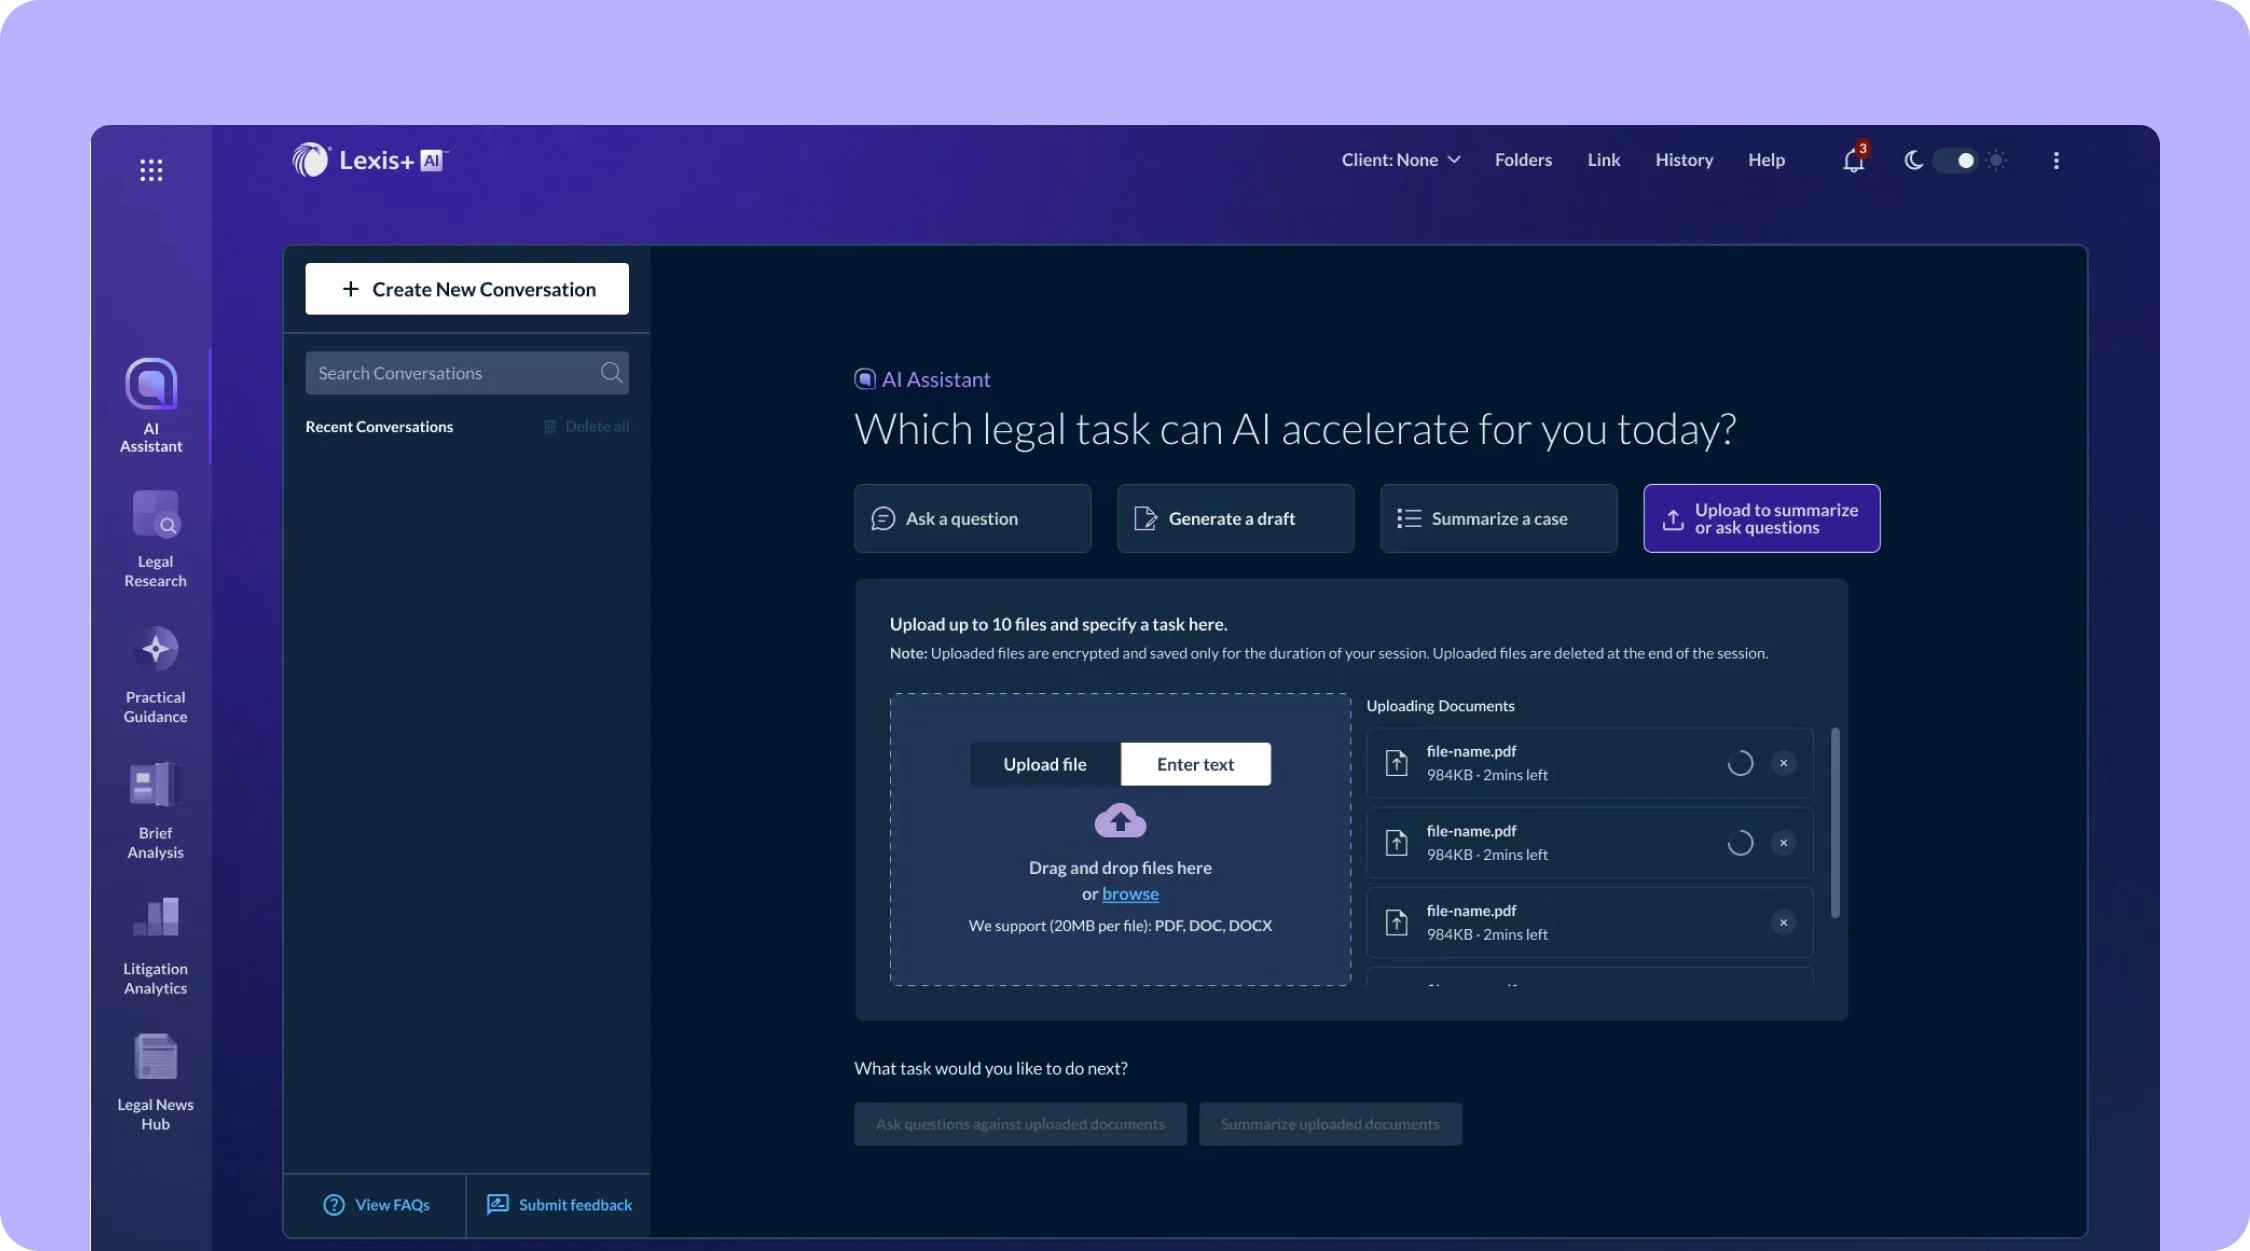The width and height of the screenshot is (2250, 1251).
Task: Click the browse link to upload files
Action: 1130,893
